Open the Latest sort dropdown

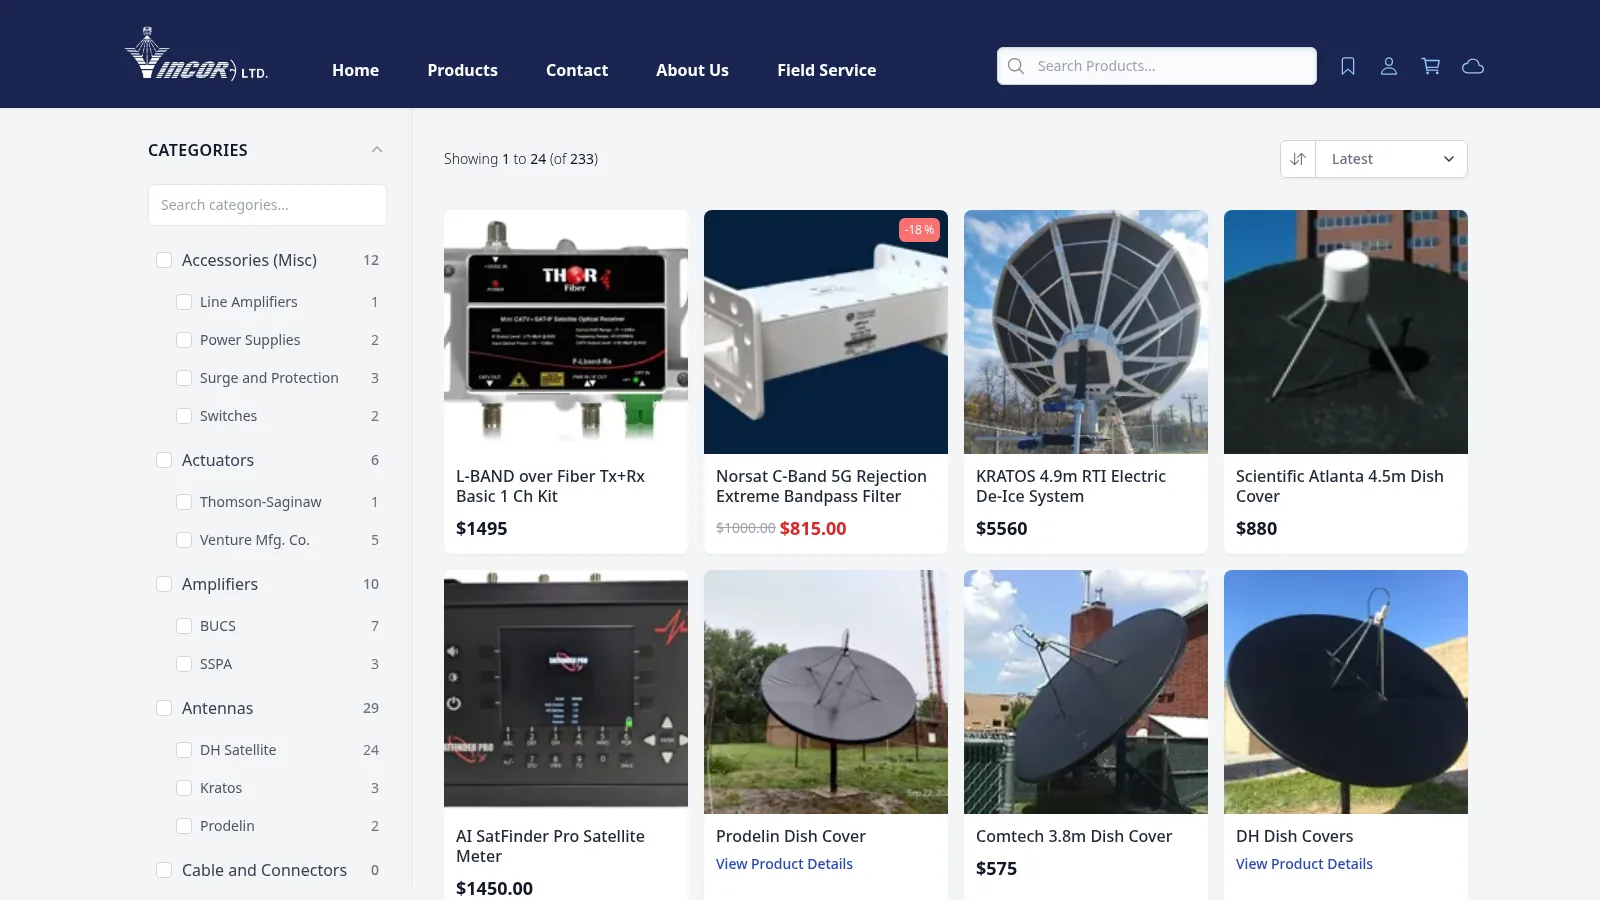coord(1392,159)
